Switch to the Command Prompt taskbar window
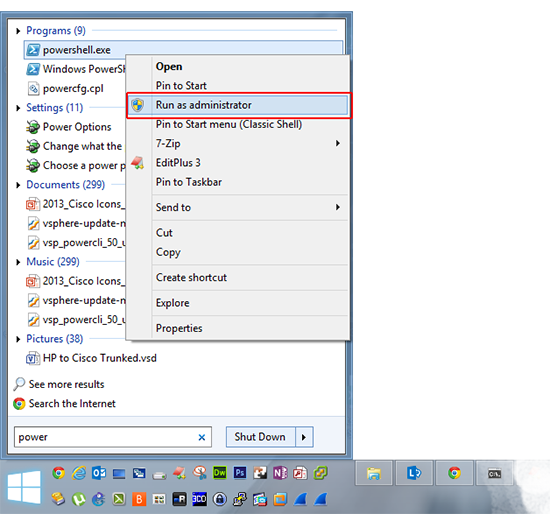The image size is (550, 514). [x=494, y=473]
